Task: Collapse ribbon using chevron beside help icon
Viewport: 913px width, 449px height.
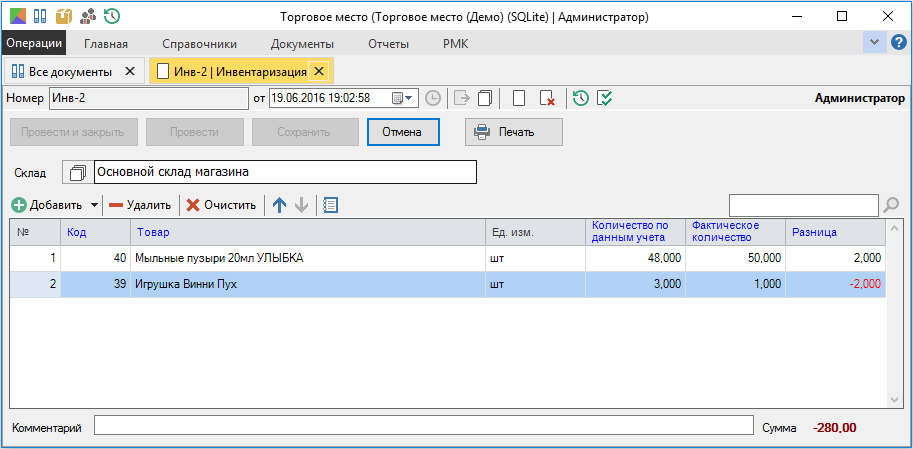Action: 874,43
